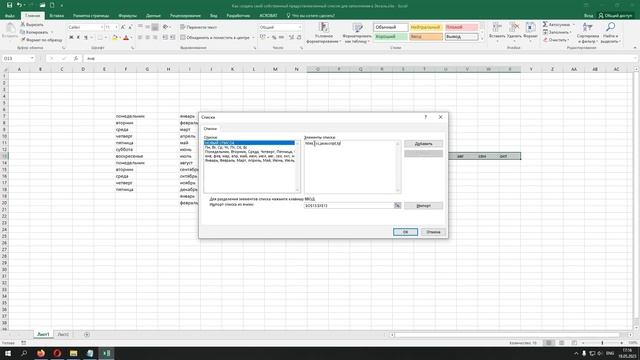Confirm the Списки dialog with OK
Image resolution: width=640 pixels, height=360 pixels.
[x=405, y=232]
